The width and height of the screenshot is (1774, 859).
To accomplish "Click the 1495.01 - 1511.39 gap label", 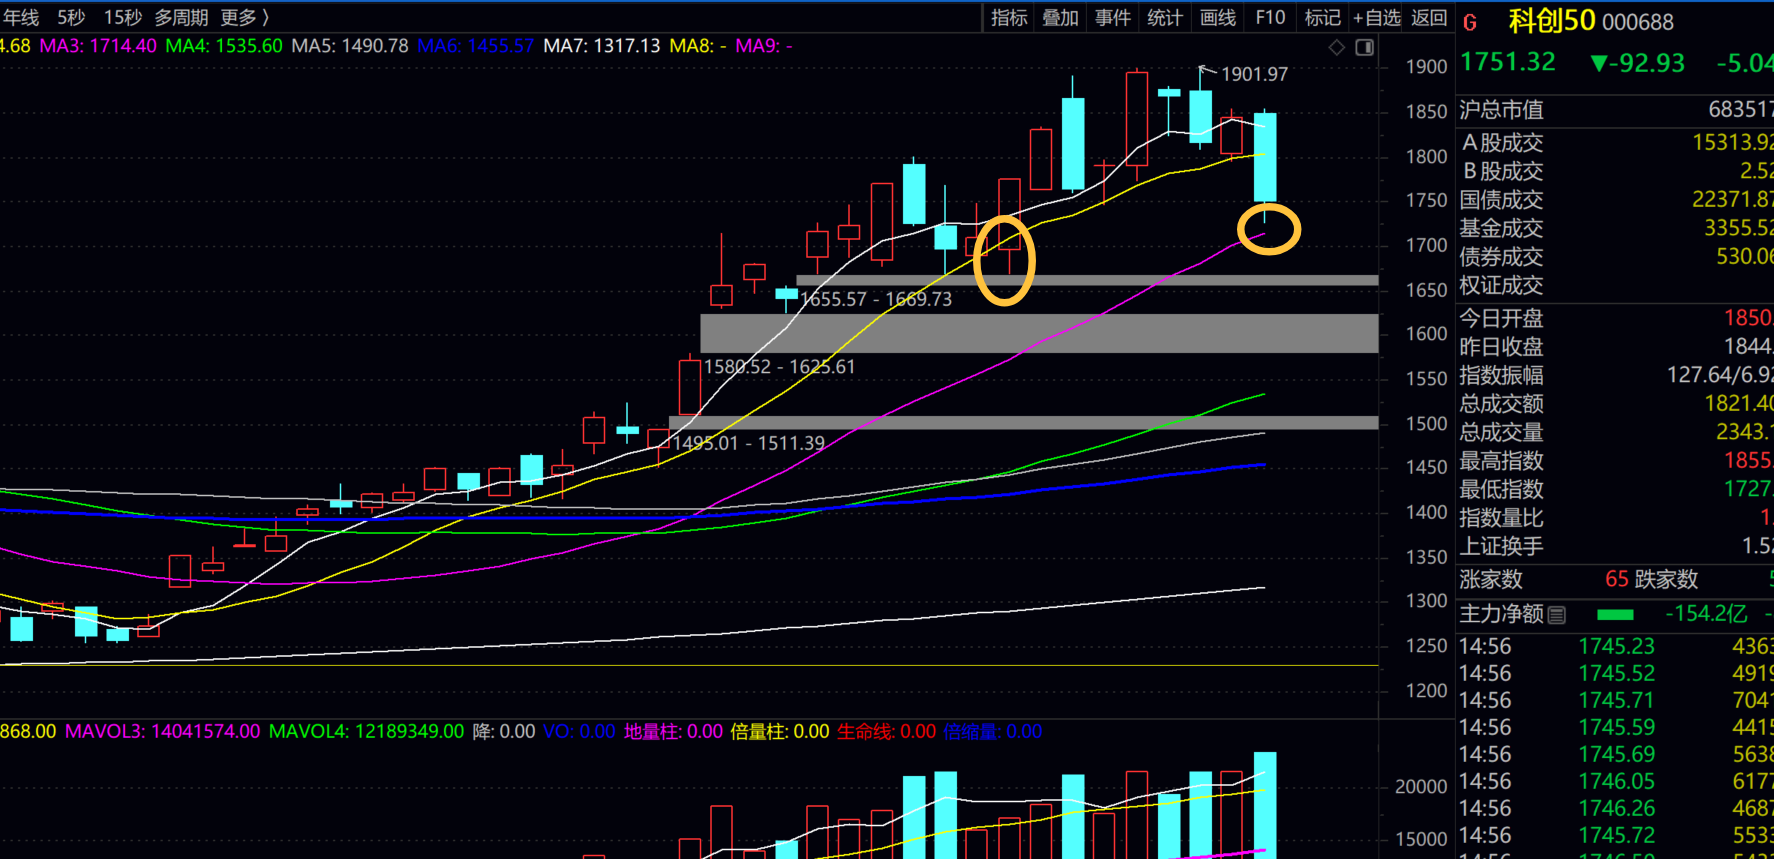I will 749,443.
